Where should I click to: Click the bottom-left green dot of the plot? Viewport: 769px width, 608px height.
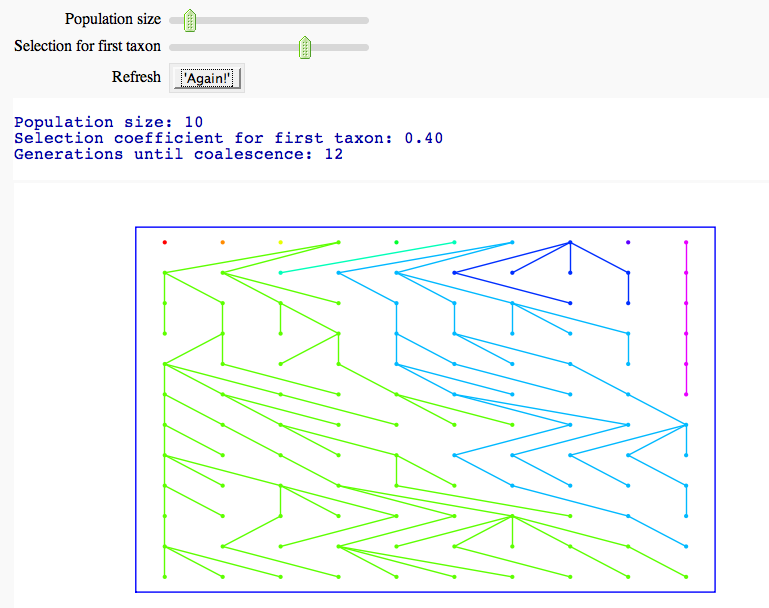pyautogui.click(x=164, y=577)
